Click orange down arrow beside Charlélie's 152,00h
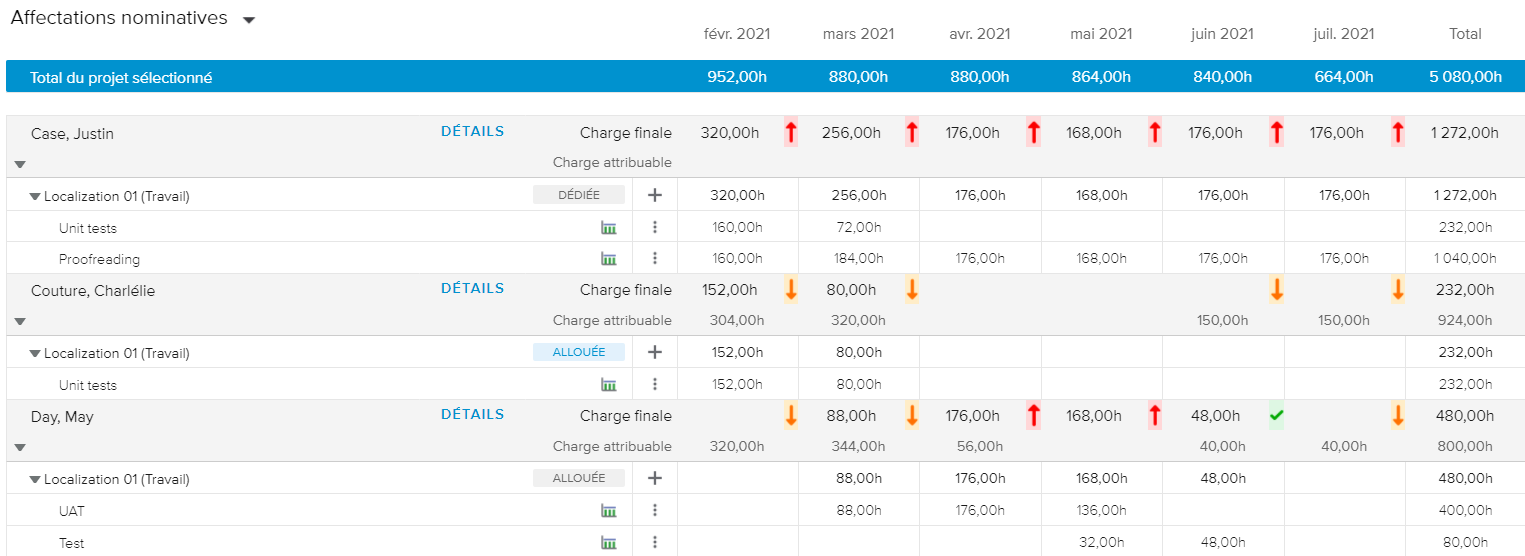 tap(791, 290)
